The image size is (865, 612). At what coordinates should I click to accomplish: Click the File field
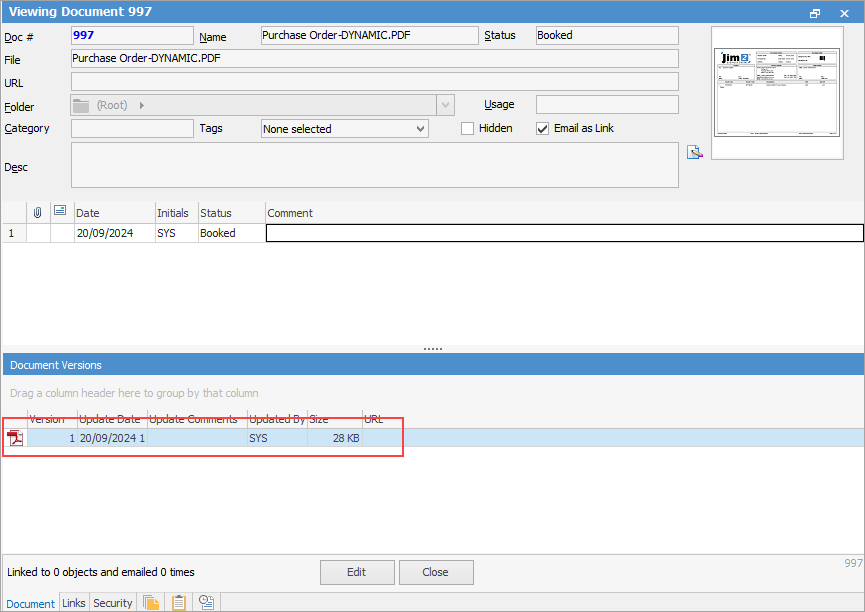375,58
